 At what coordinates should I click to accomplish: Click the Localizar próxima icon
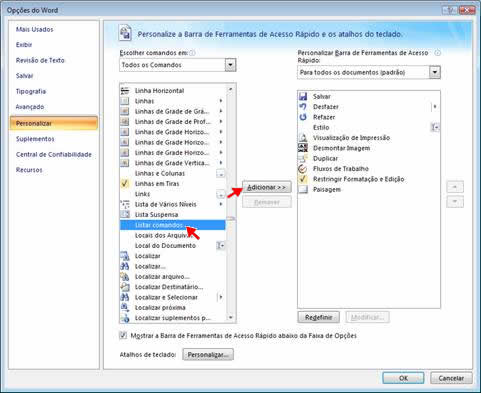(x=125, y=307)
